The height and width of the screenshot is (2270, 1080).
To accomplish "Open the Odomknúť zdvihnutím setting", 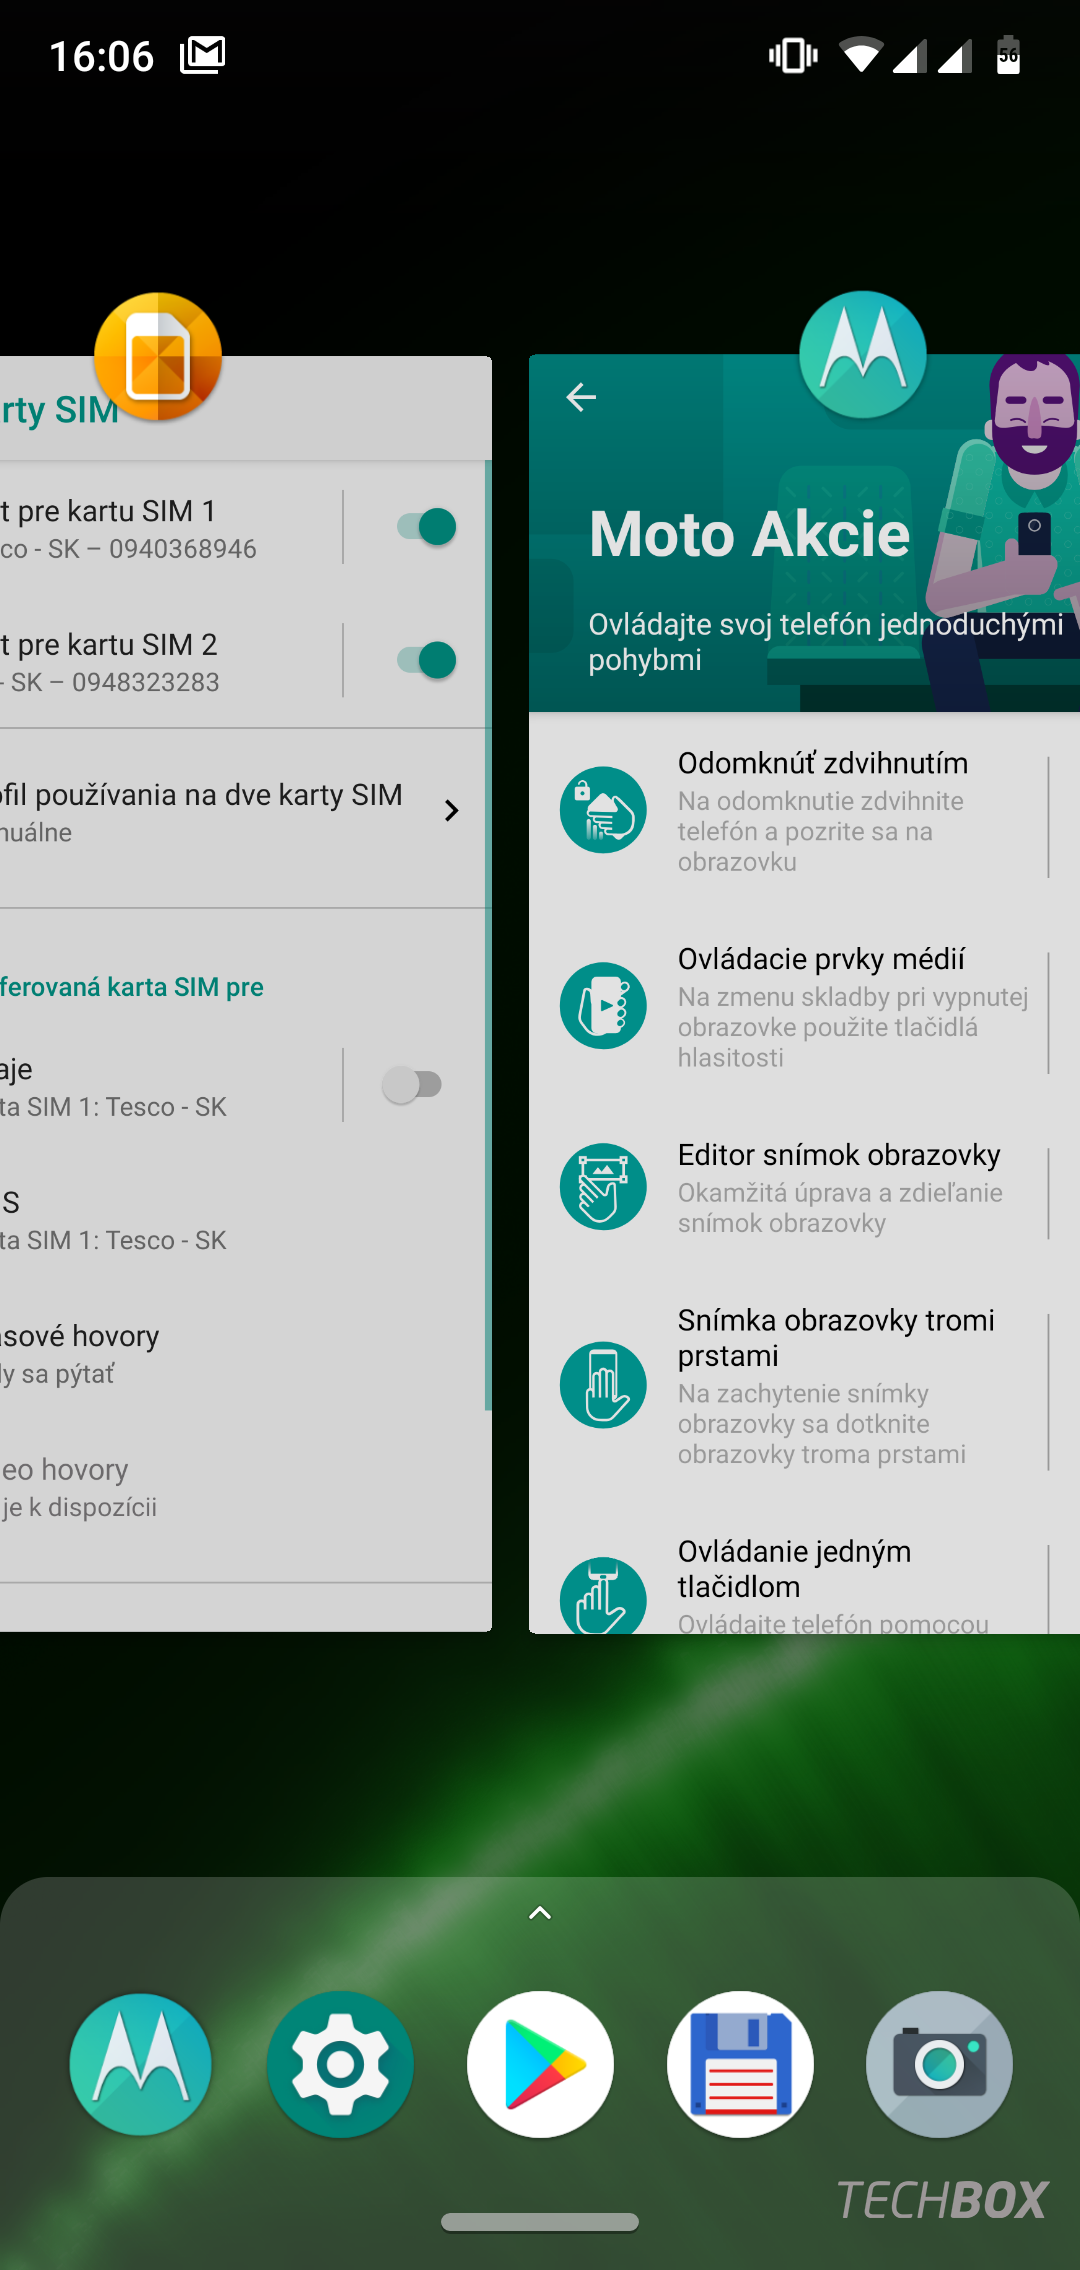I will click(x=804, y=811).
